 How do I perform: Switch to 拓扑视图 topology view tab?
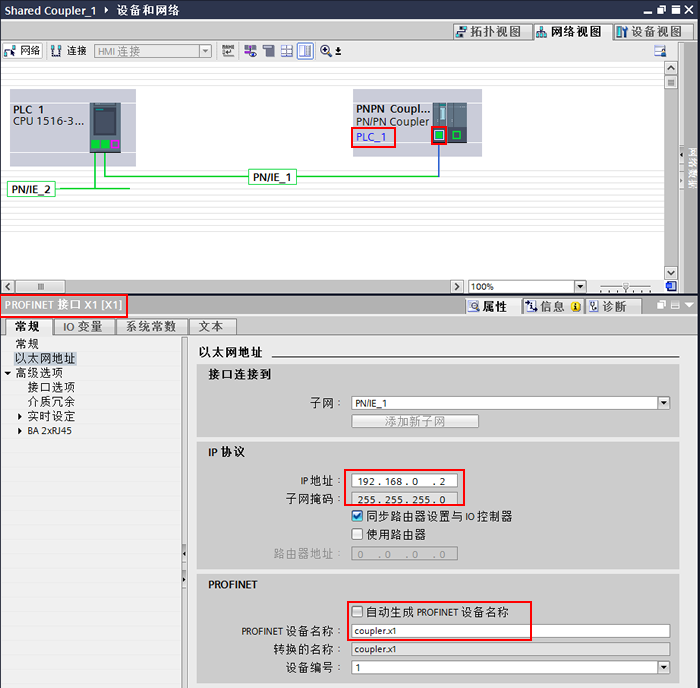pyautogui.click(x=493, y=32)
